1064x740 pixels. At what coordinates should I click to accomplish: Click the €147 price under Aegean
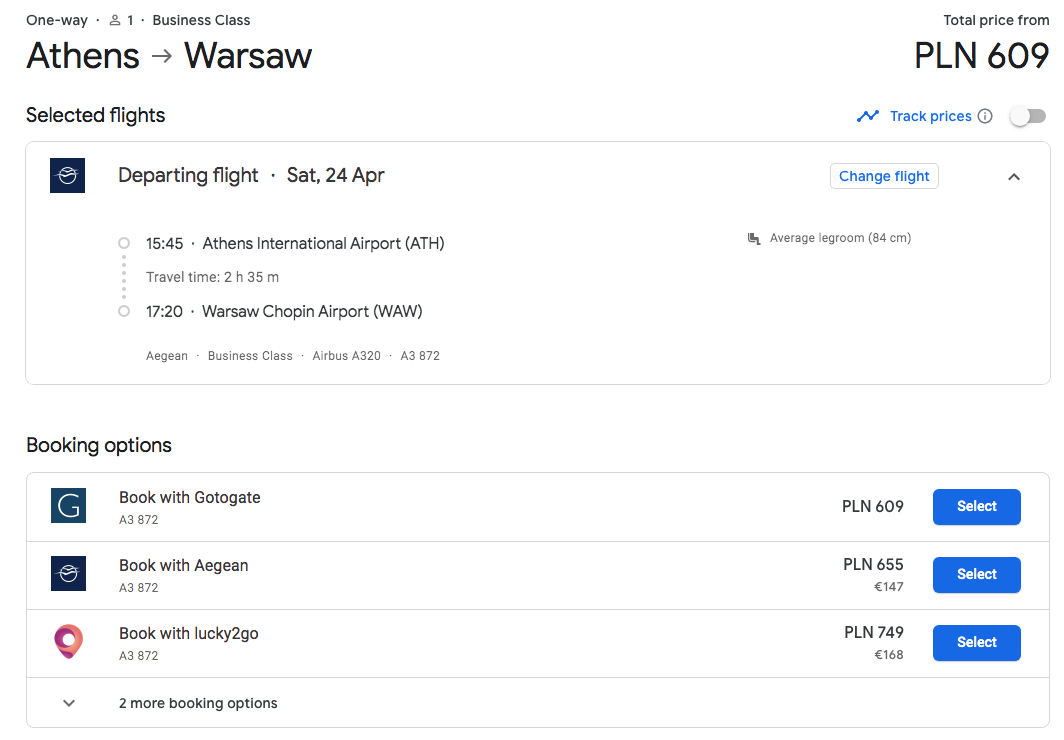pyautogui.click(x=888, y=587)
